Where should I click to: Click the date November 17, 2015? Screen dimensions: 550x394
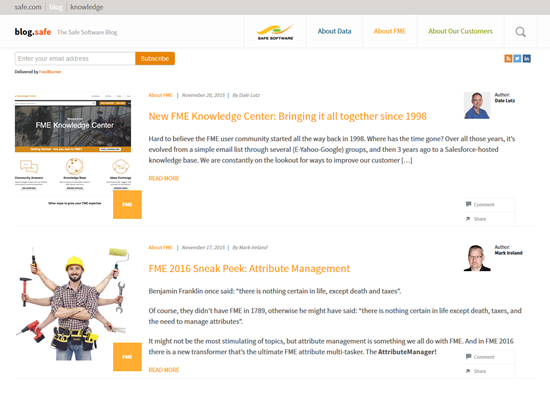pyautogui.click(x=203, y=247)
